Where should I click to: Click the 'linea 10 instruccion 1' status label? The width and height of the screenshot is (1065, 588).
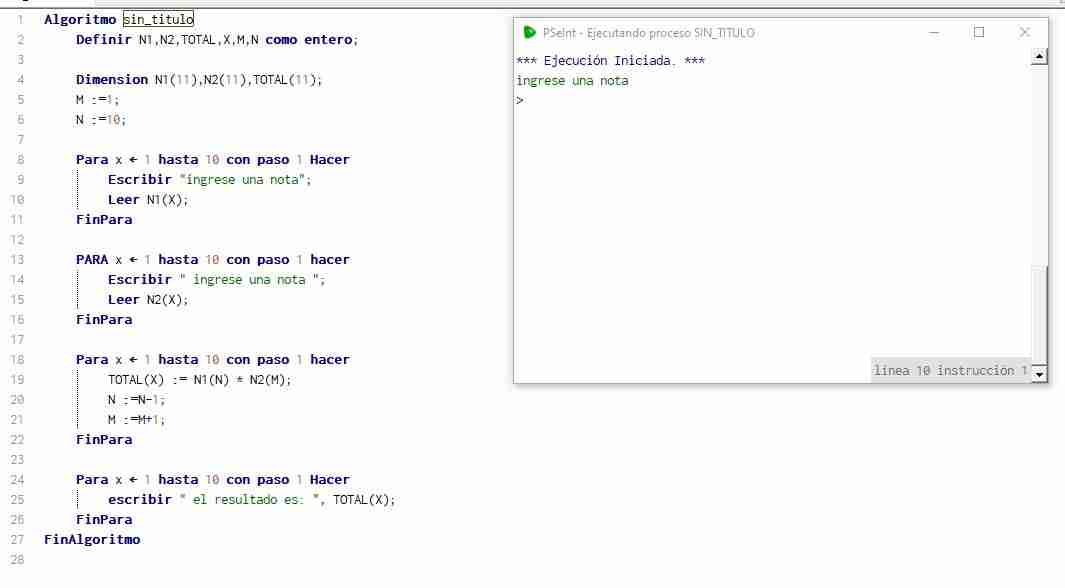point(950,371)
